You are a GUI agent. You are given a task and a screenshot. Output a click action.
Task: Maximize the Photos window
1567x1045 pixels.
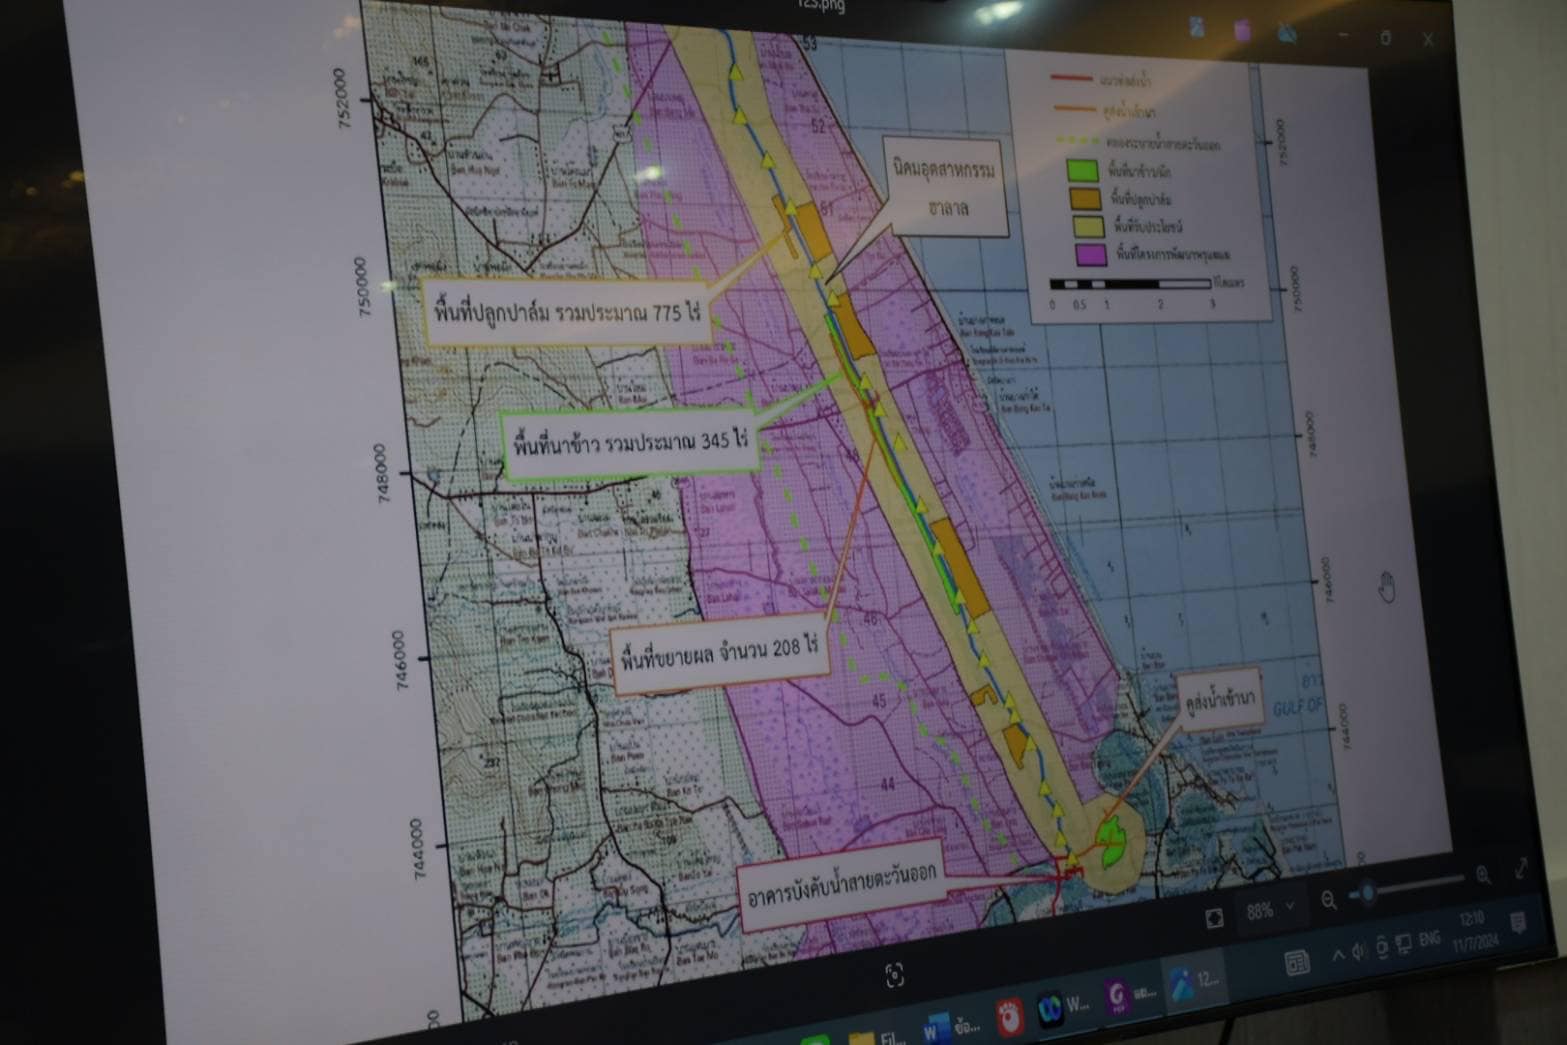click(1385, 38)
